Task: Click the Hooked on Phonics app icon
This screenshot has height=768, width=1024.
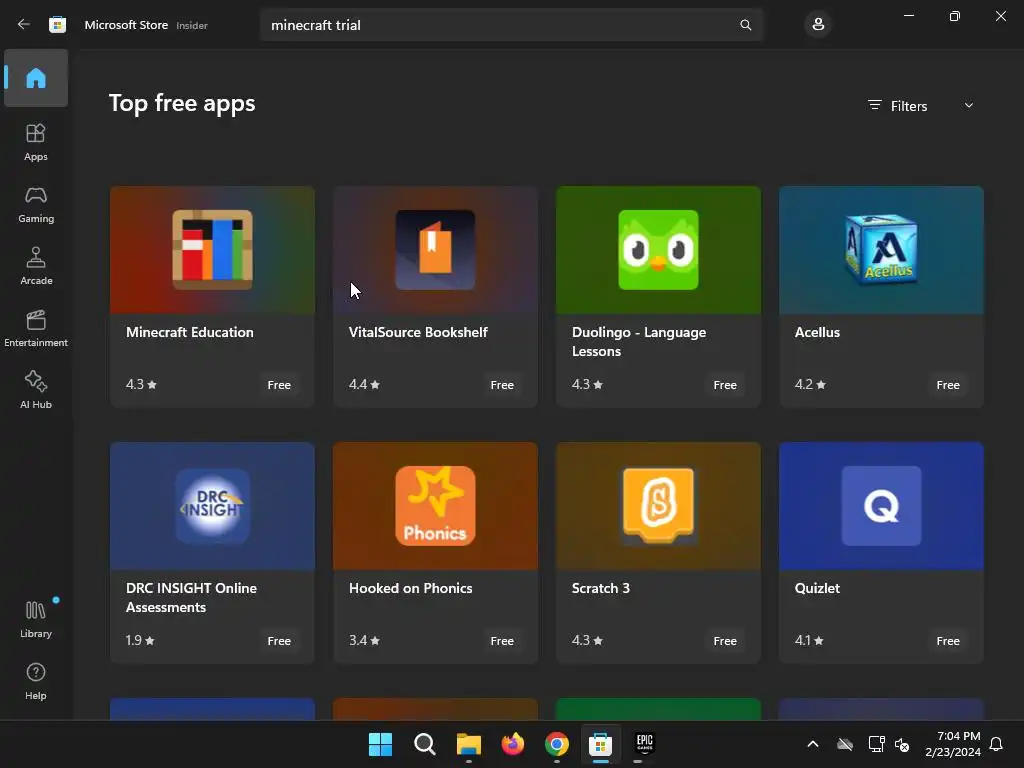Action: point(435,505)
